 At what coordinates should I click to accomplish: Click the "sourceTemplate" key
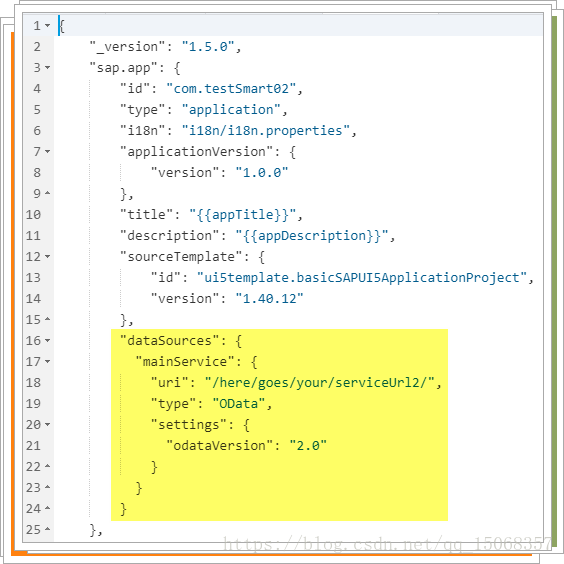181,256
